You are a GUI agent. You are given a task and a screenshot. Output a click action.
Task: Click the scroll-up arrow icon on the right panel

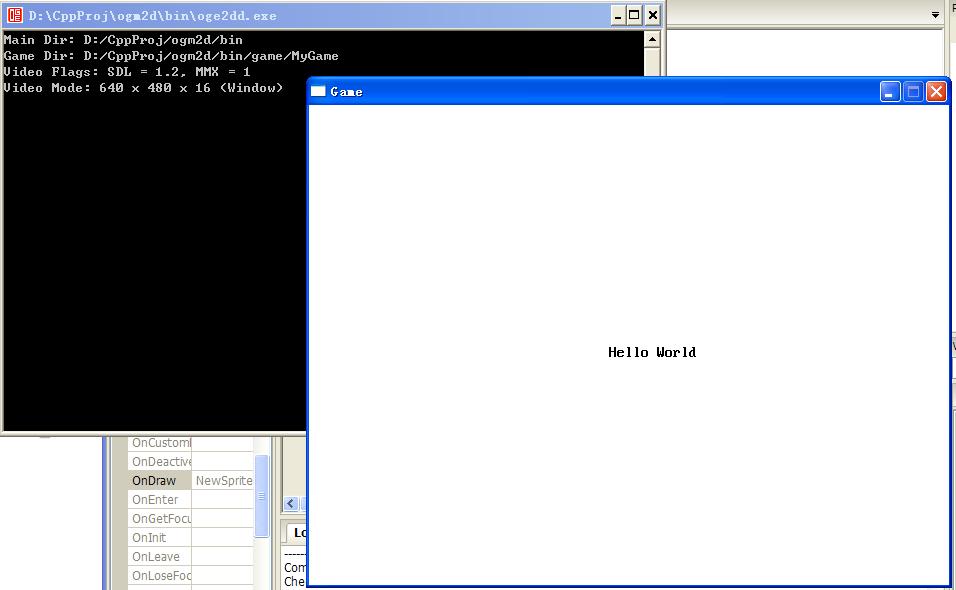(x=653, y=39)
